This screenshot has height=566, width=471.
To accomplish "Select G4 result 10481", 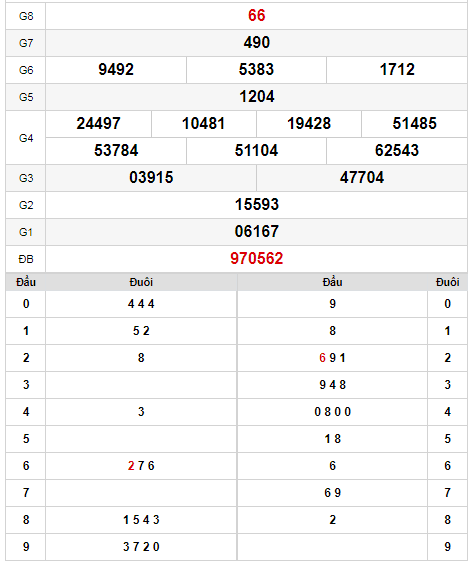I will point(204,123).
